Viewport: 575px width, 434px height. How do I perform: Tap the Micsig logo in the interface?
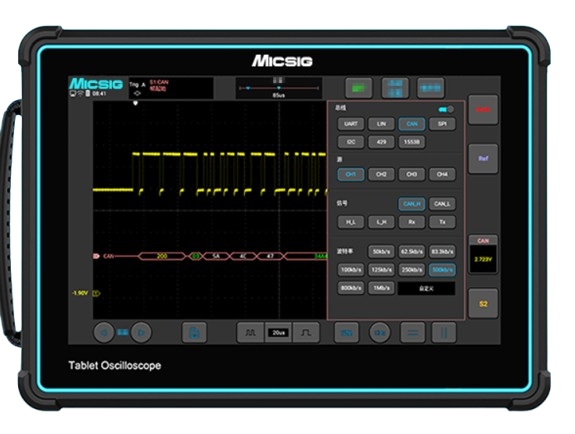[x=96, y=84]
